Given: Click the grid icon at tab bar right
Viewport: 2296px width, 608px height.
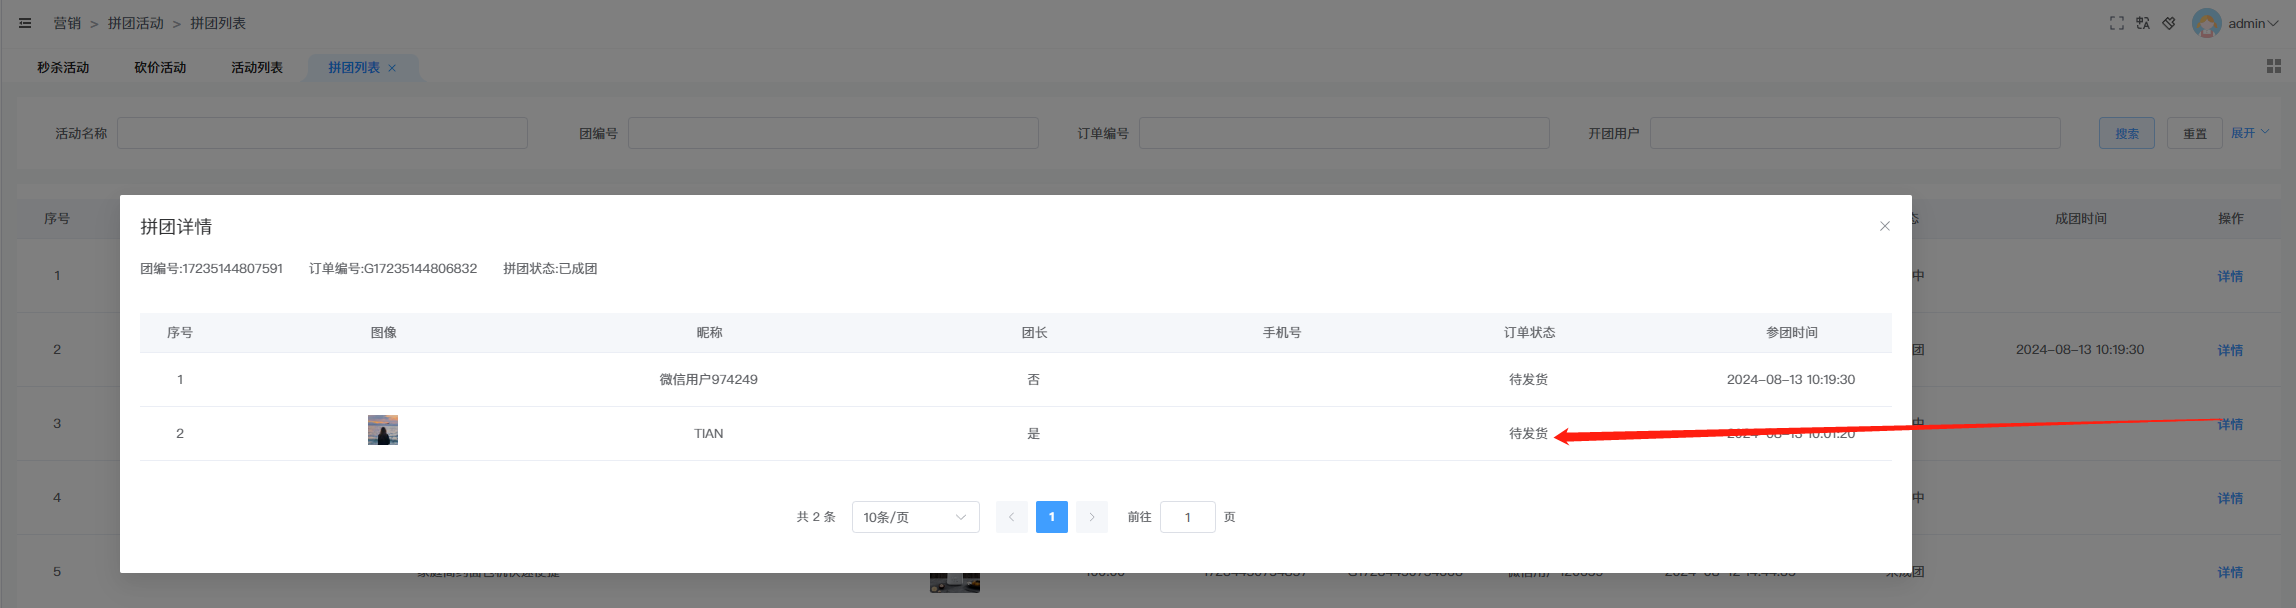Looking at the screenshot, I should (2273, 66).
